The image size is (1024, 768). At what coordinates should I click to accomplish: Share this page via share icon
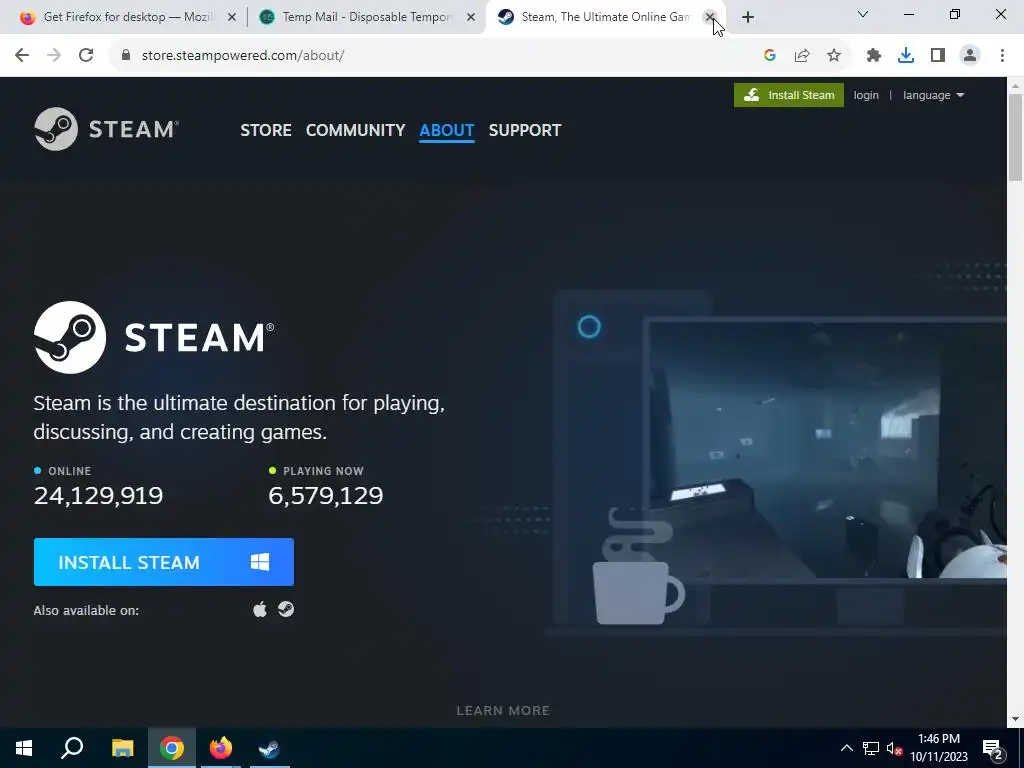pos(802,56)
